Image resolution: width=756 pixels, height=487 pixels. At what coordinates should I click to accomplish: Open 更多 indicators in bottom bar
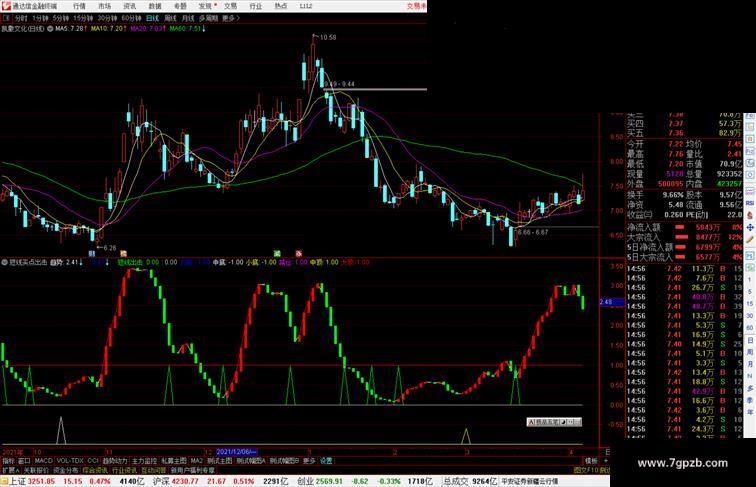[309, 461]
